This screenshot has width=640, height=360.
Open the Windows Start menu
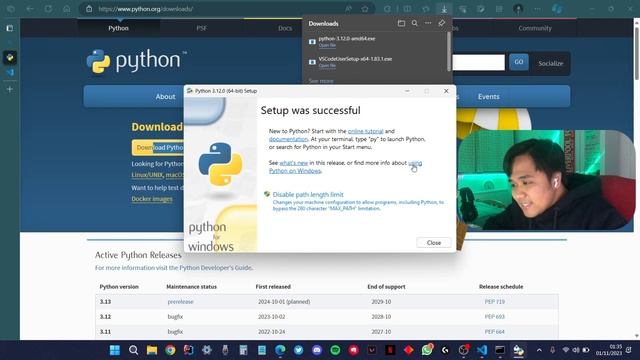click(115, 350)
